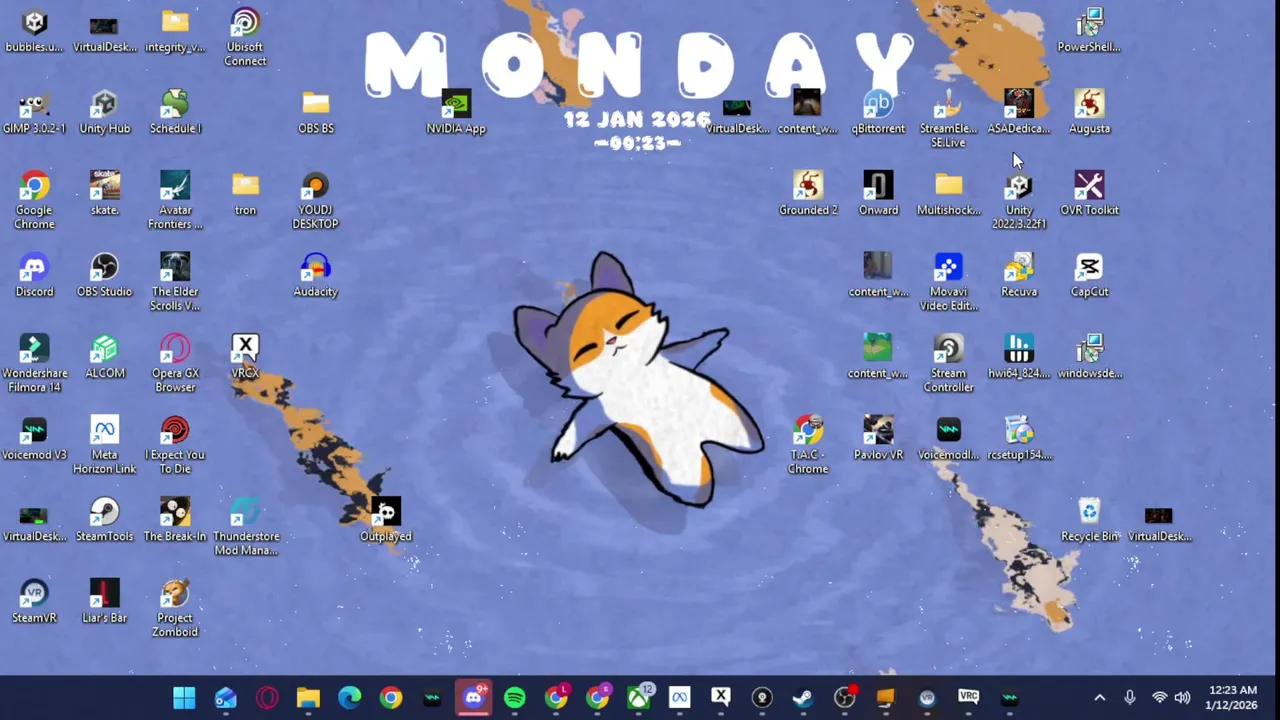Launch the OVR Toolkit shortcut
The width and height of the screenshot is (1280, 720).
point(1089,193)
